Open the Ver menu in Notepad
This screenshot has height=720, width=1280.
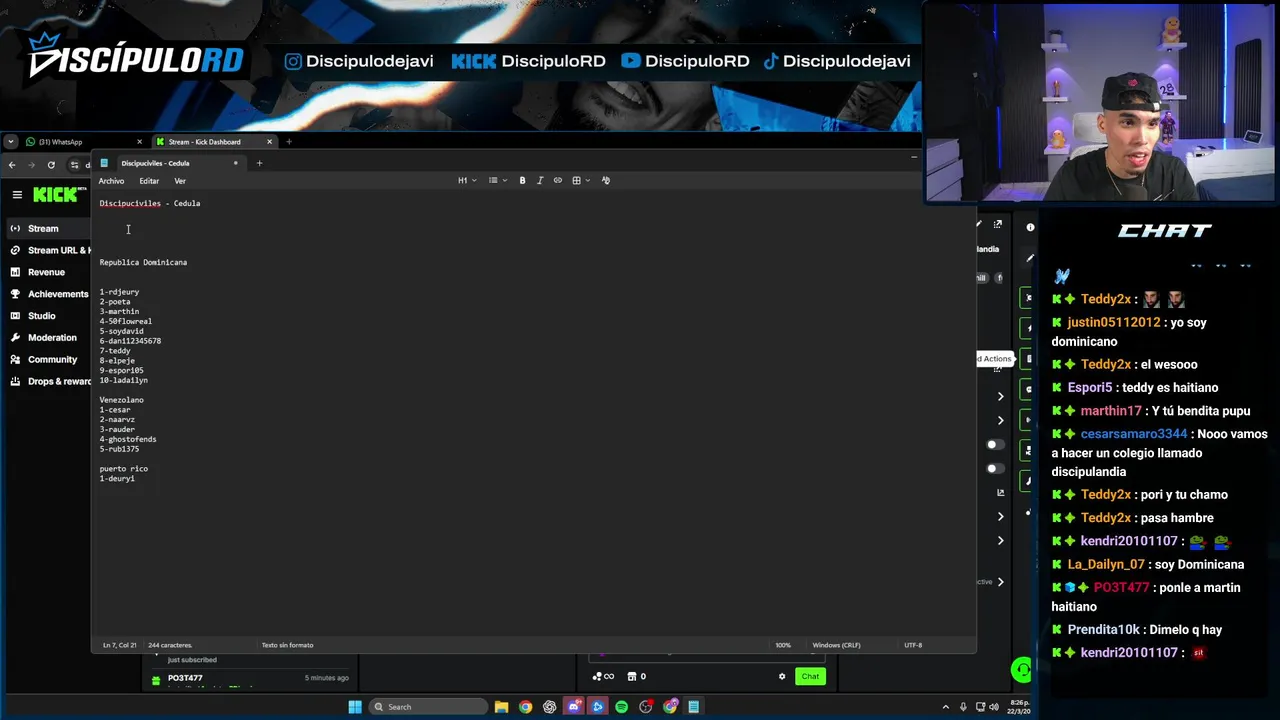point(180,181)
